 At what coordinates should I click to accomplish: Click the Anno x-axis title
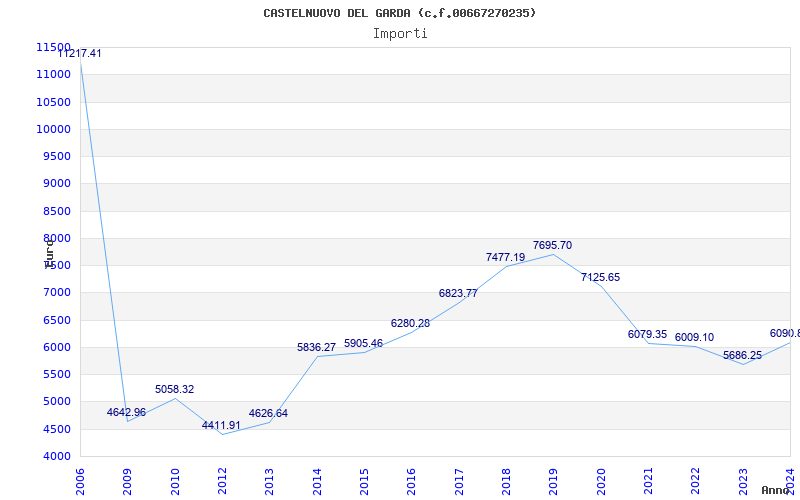776,490
